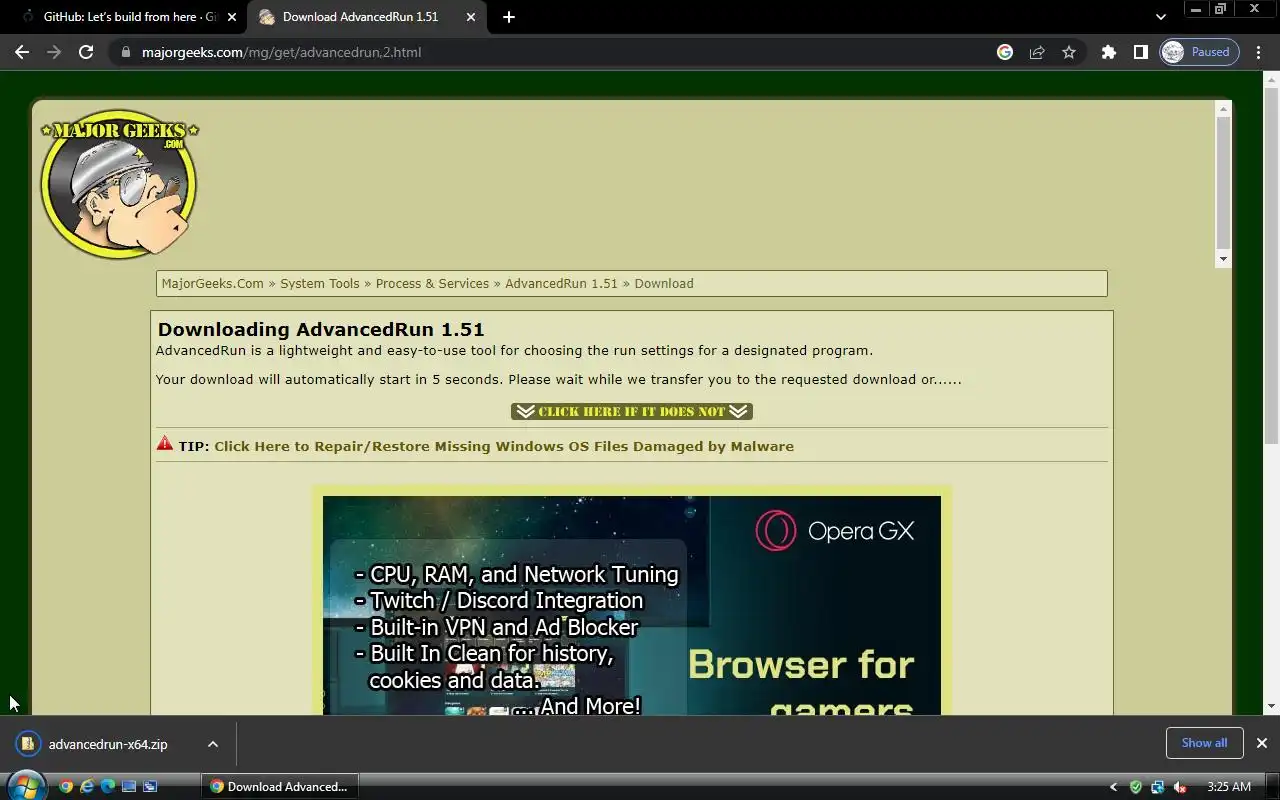Close the GitHub tab
Image resolution: width=1280 pixels, height=800 pixels.
(232, 17)
